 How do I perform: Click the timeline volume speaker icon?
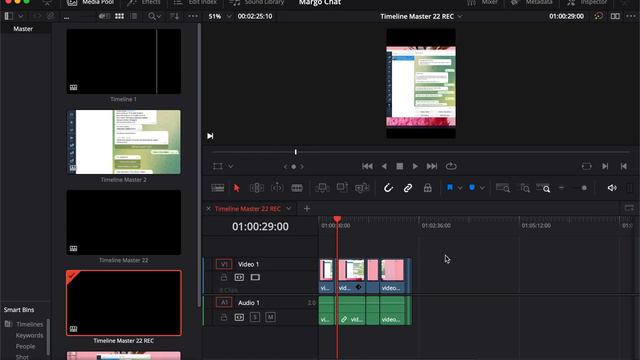coord(612,188)
